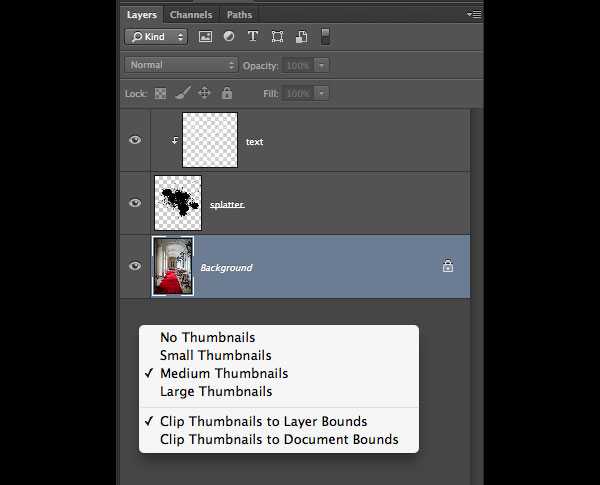Screen dimensions: 600x485
Task: Click lock image pixels brush icon
Action: point(182,93)
